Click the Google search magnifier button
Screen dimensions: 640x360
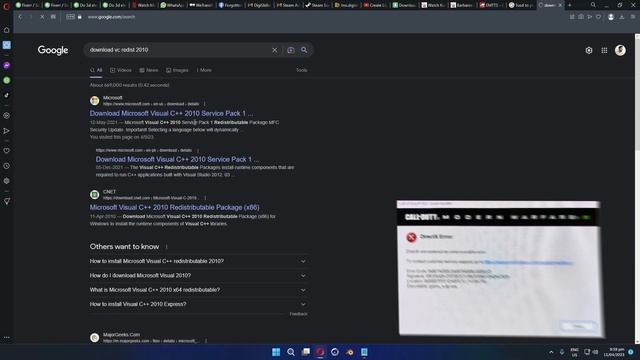[304, 50]
